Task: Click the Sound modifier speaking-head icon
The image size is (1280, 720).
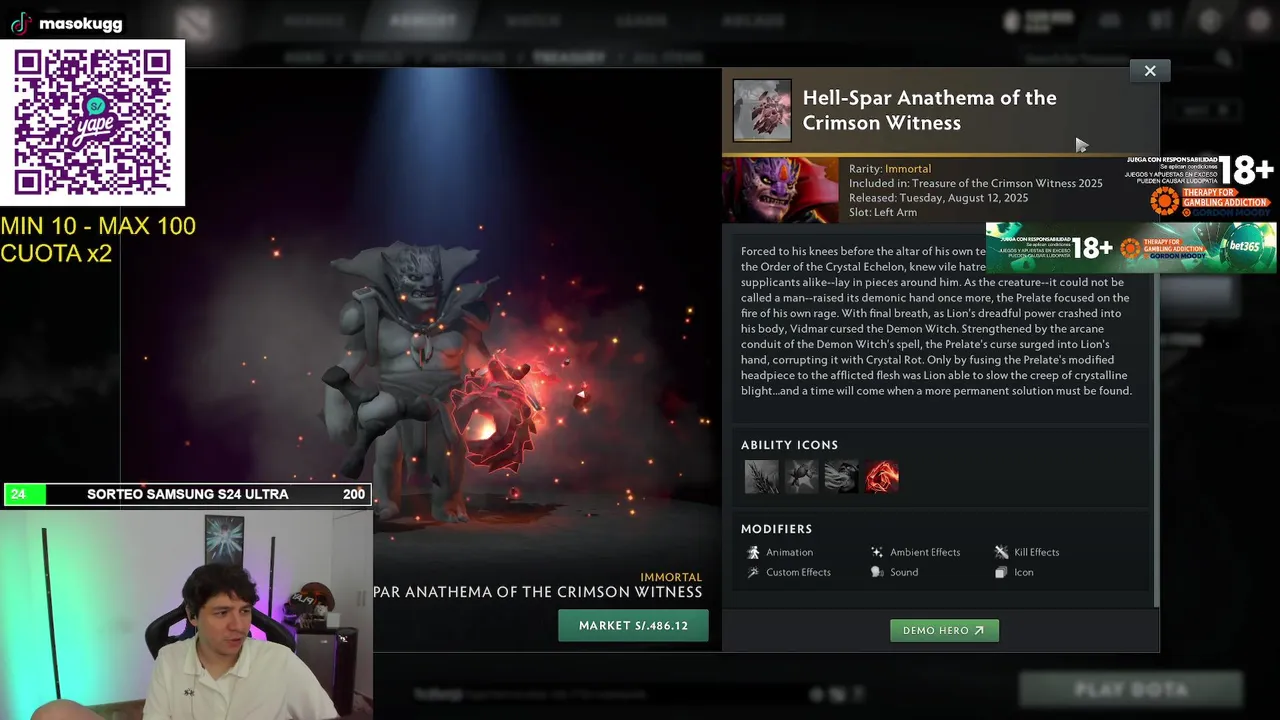Action: tap(877, 572)
